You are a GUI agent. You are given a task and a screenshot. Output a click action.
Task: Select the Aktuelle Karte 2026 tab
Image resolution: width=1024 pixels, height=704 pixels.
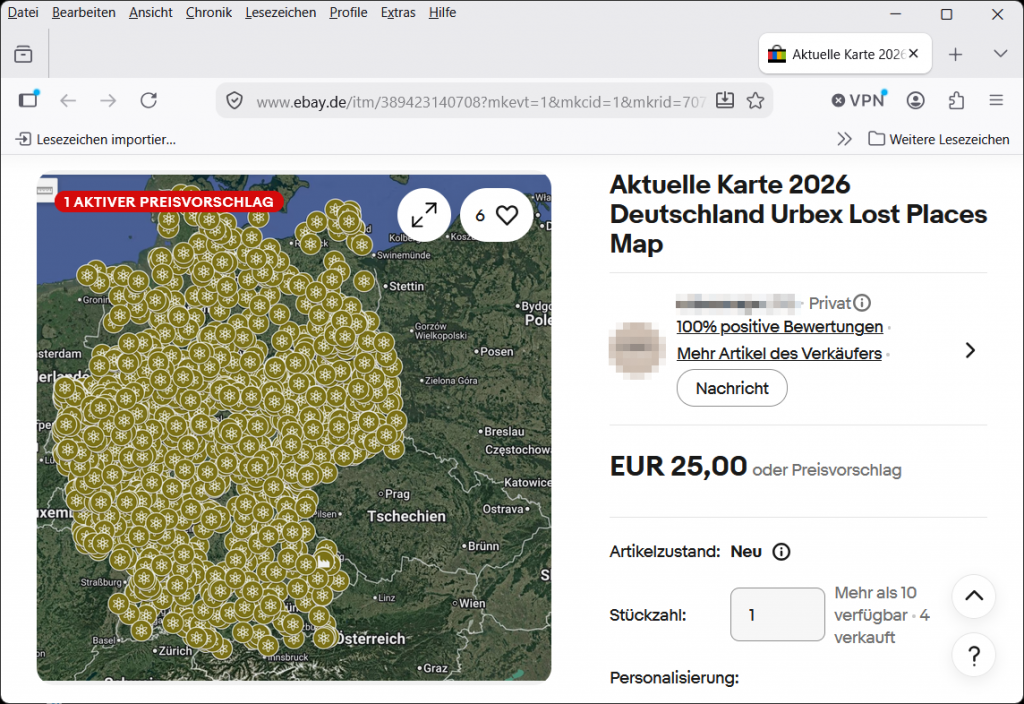[x=845, y=54]
